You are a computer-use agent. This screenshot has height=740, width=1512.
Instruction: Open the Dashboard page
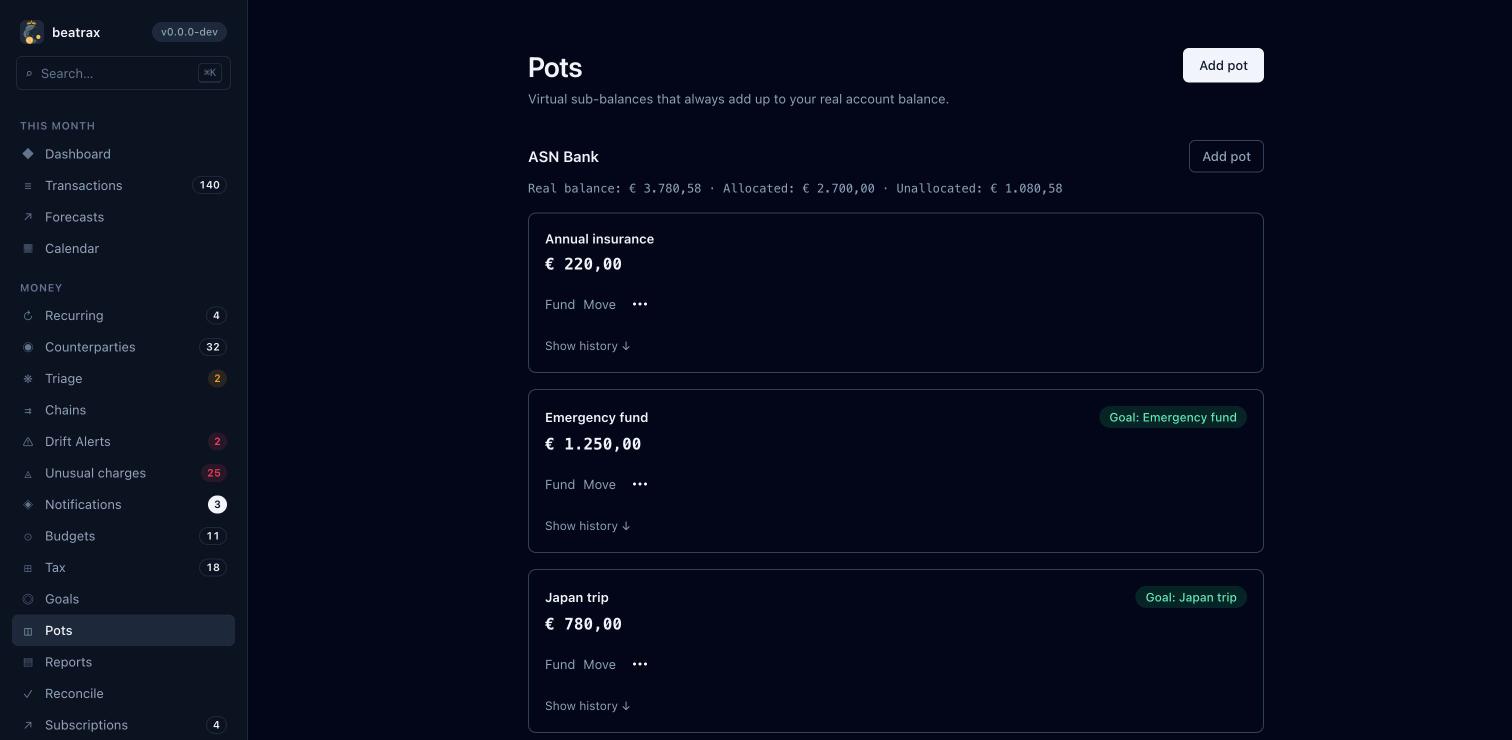point(123,154)
